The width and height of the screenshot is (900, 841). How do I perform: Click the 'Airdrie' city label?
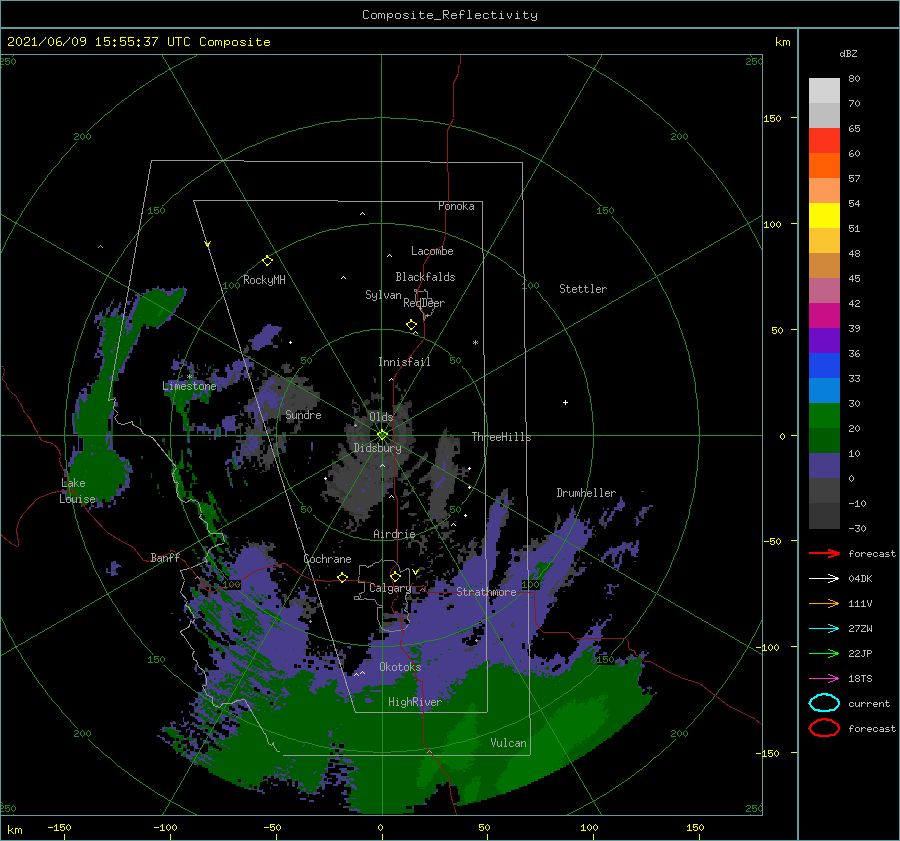(394, 534)
